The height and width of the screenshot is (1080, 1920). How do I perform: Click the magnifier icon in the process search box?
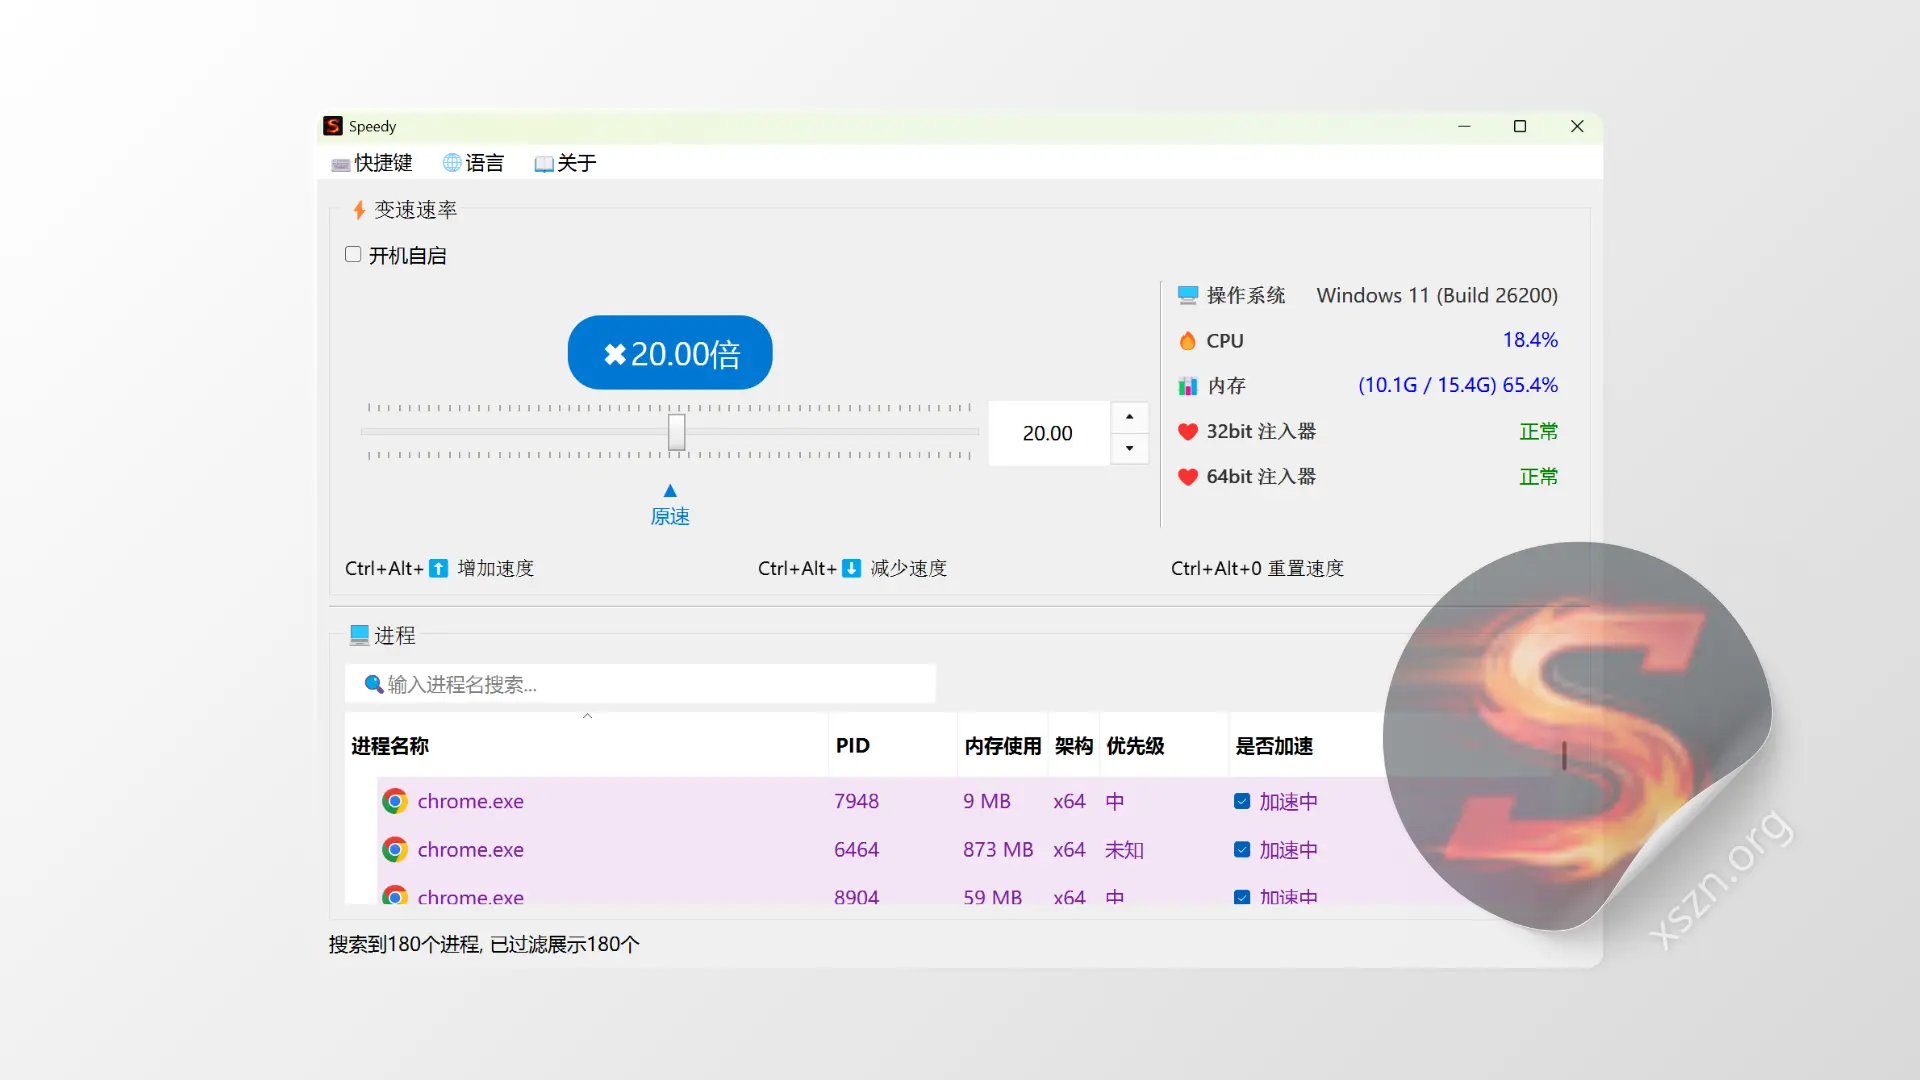pyautogui.click(x=372, y=684)
